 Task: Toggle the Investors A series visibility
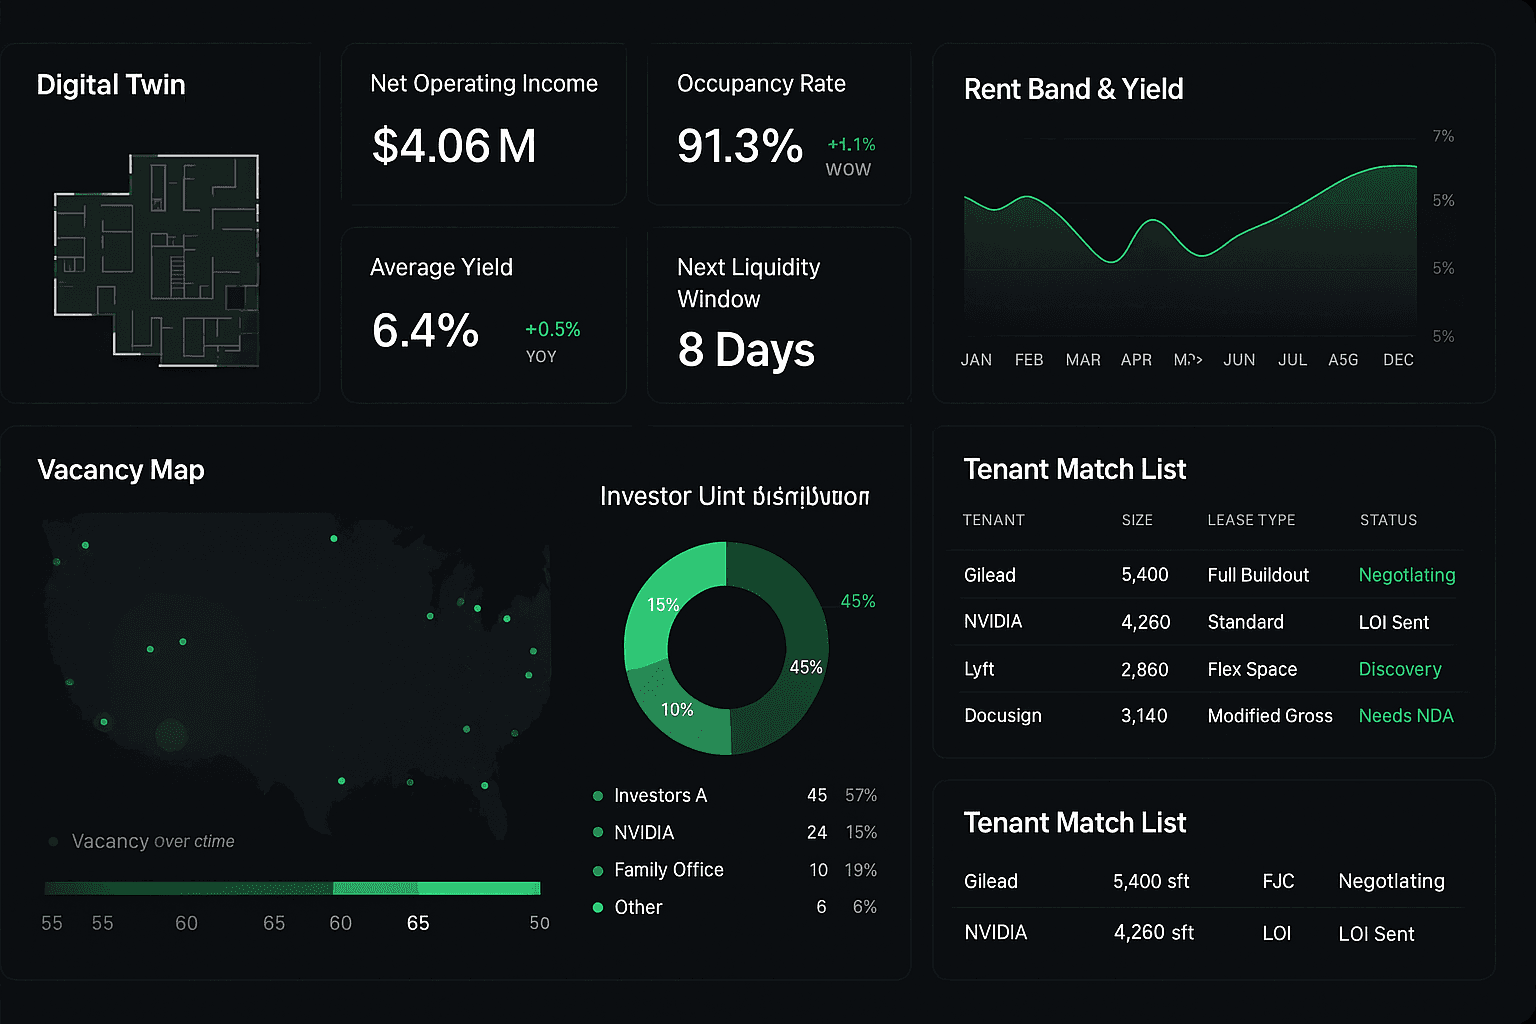click(x=661, y=795)
